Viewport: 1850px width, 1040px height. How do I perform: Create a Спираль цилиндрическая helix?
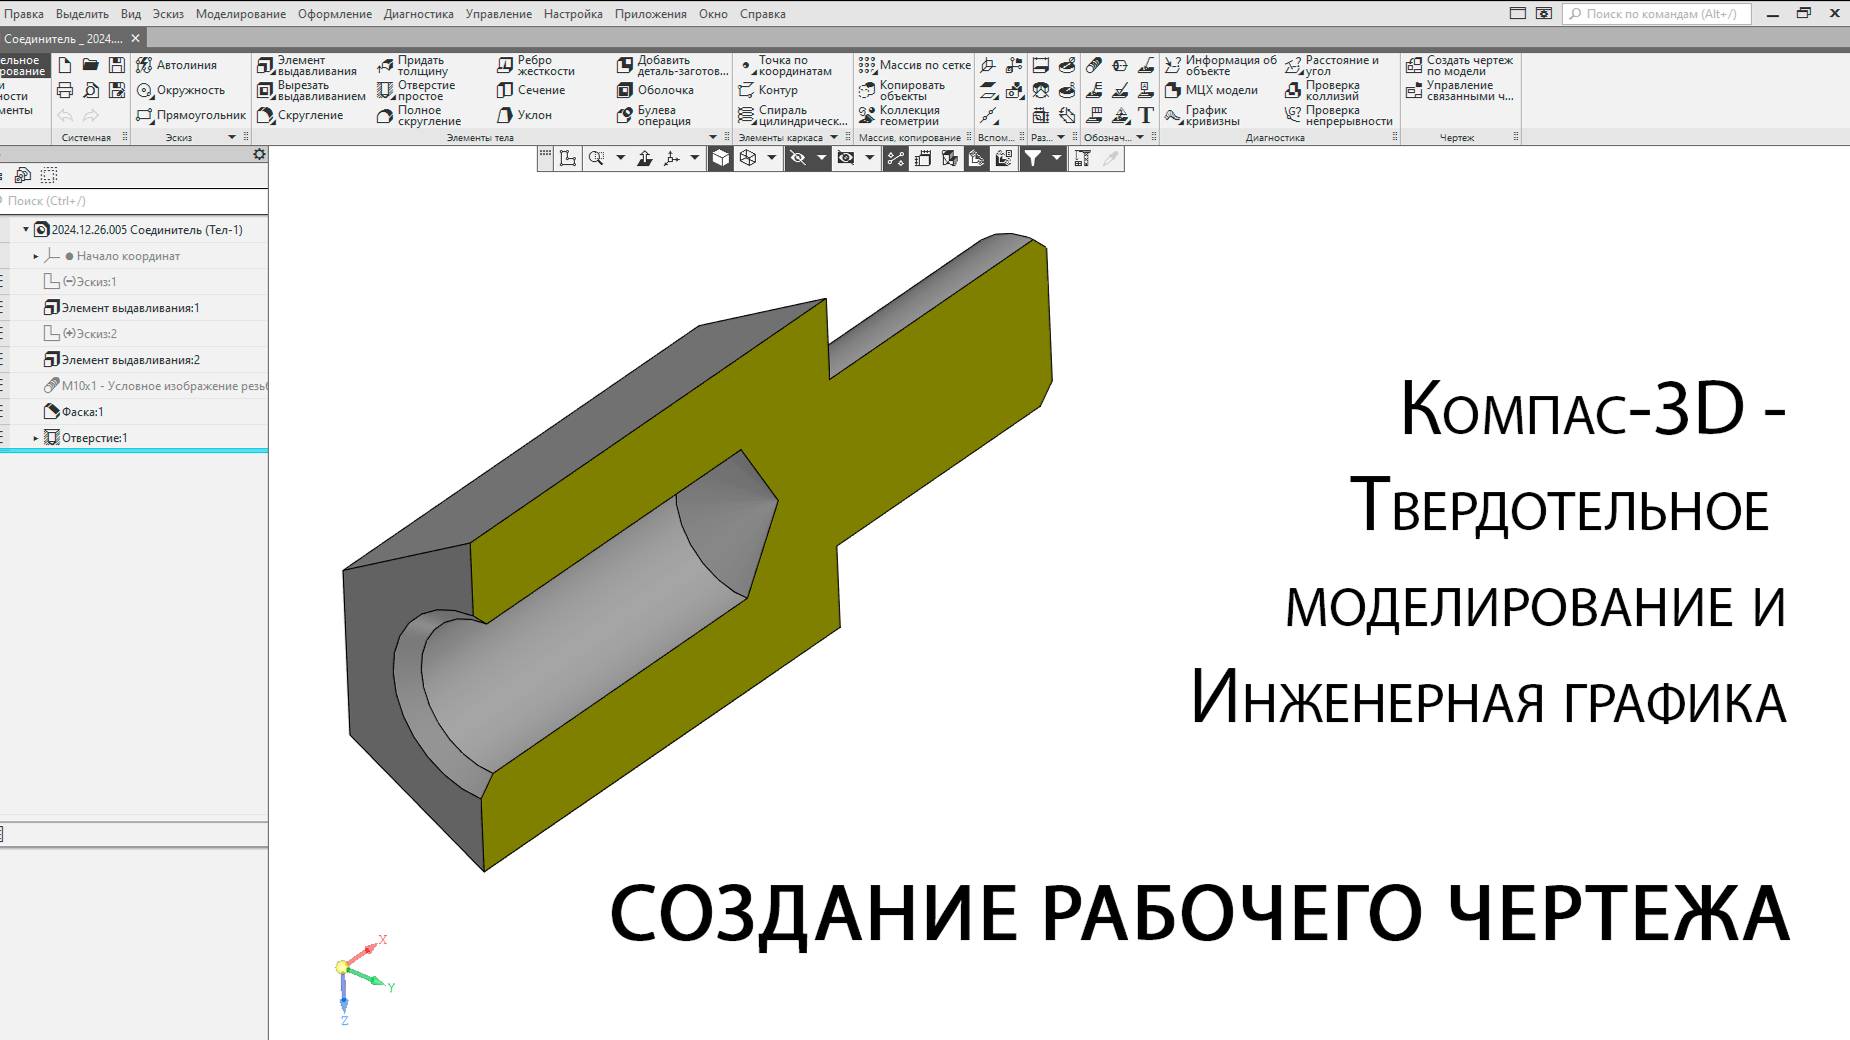pos(793,116)
